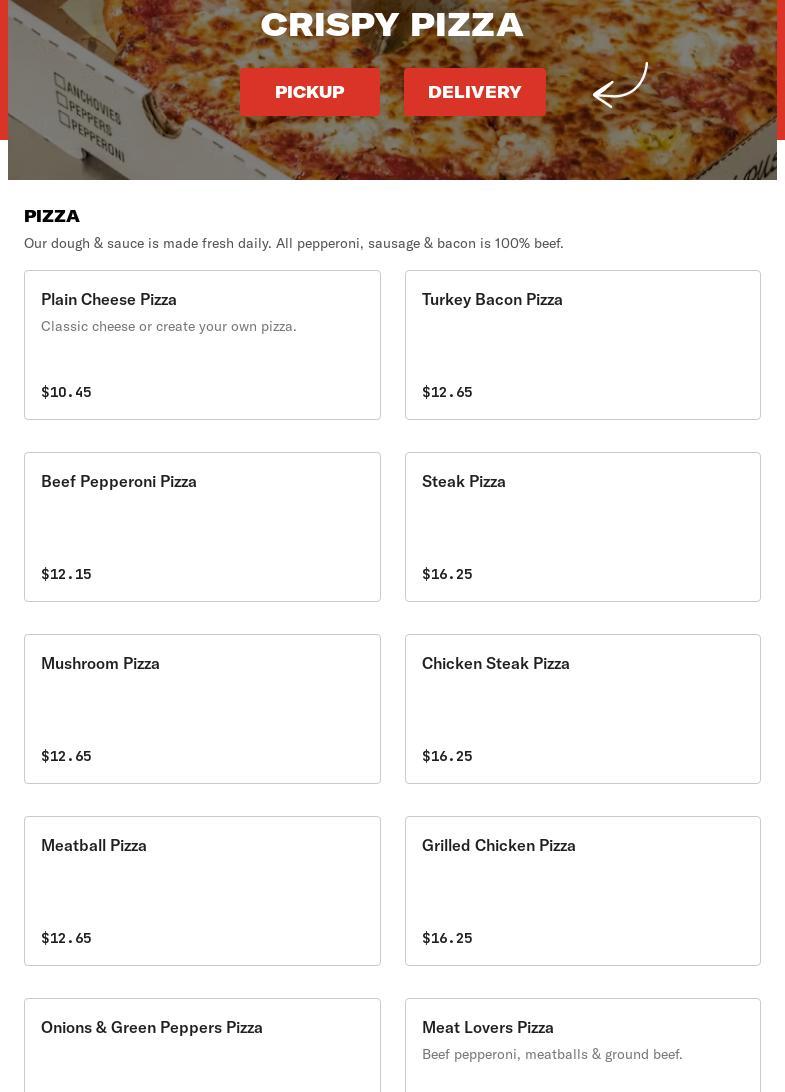Click the PICKUP button
Viewport: 785px width, 1092px height.
click(x=310, y=92)
